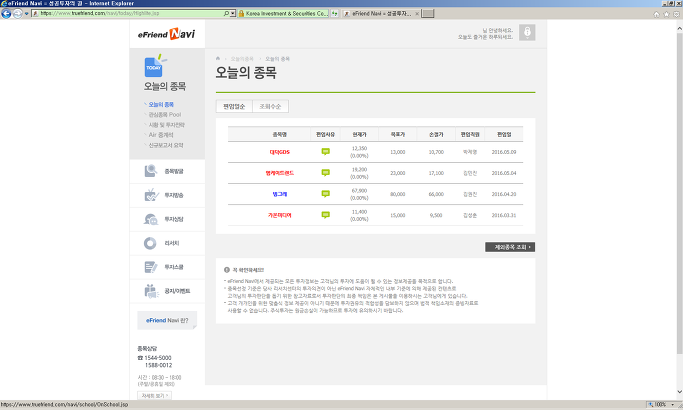Click the eFriend Navi logo
The height and width of the screenshot is (410, 683).
pos(166,34)
